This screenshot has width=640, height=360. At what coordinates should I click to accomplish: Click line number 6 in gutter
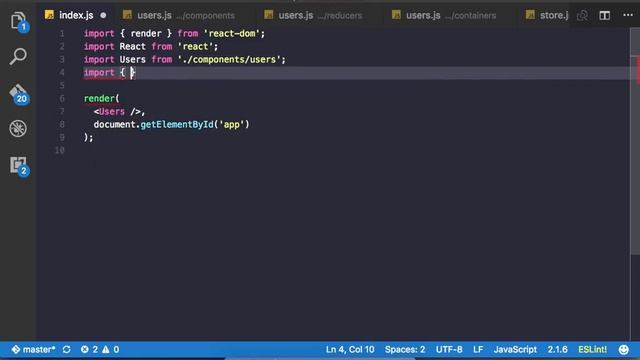[62, 98]
